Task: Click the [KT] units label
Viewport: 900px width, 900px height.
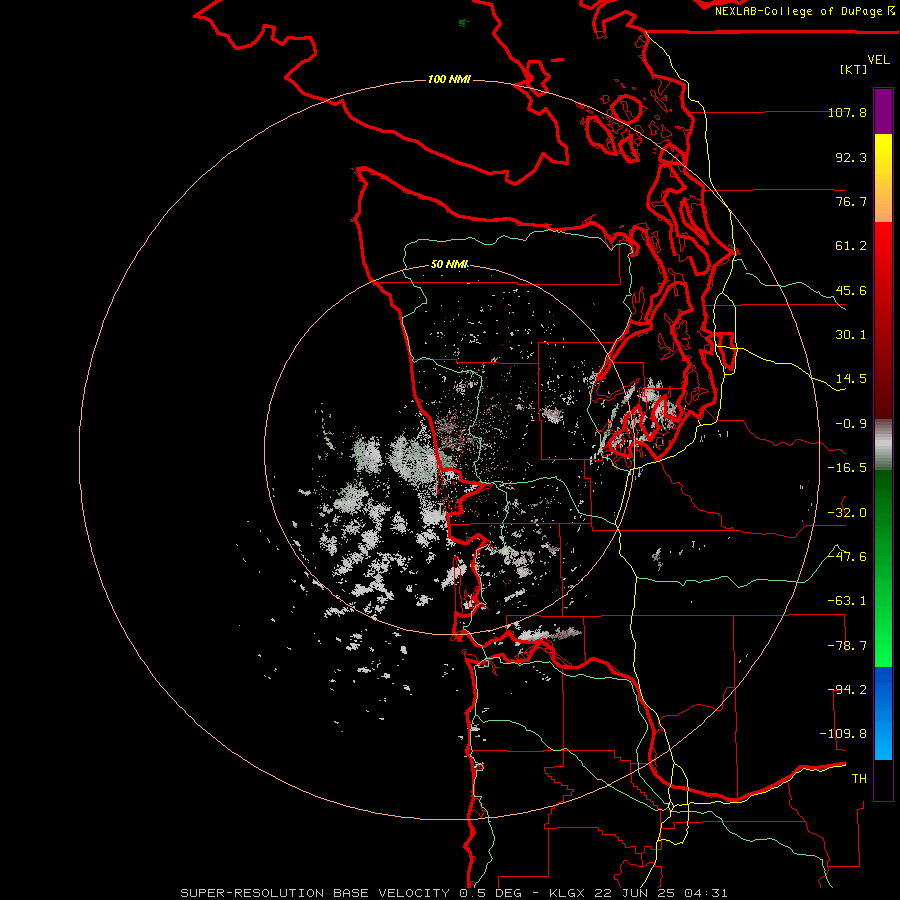Action: click(854, 69)
